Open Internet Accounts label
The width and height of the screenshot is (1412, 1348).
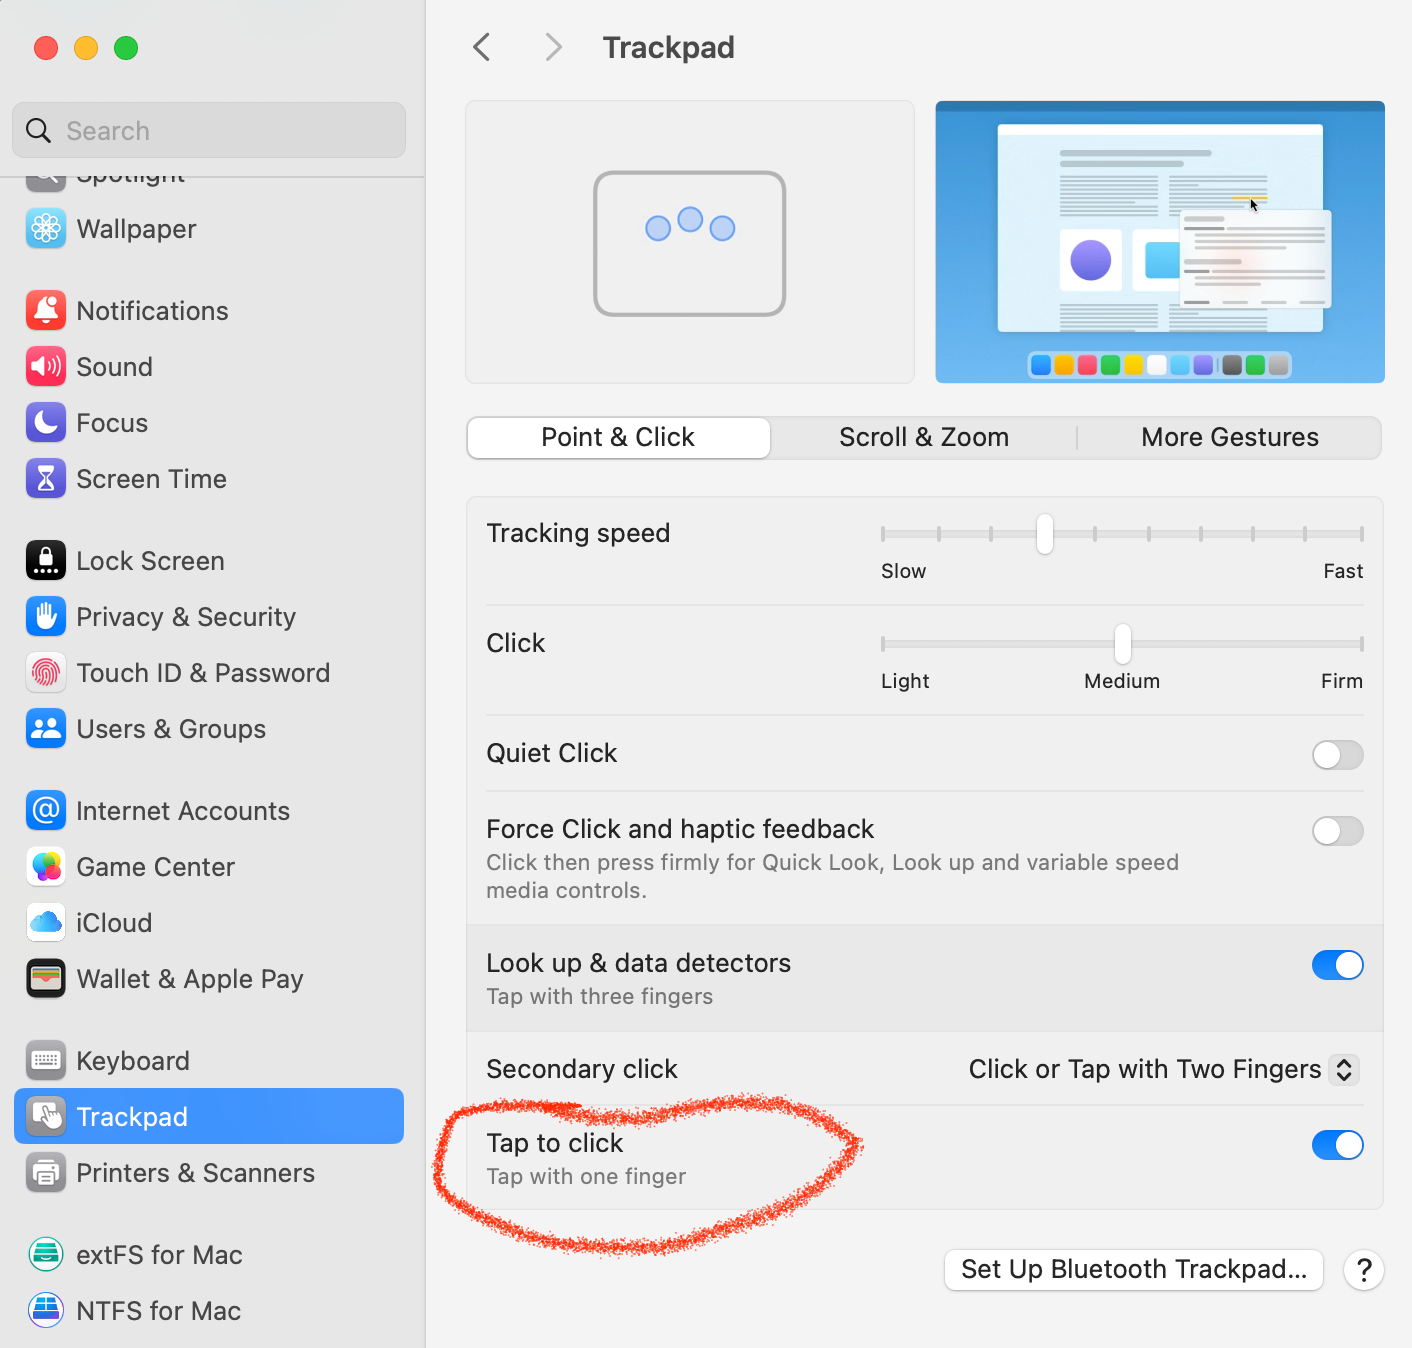[183, 811]
